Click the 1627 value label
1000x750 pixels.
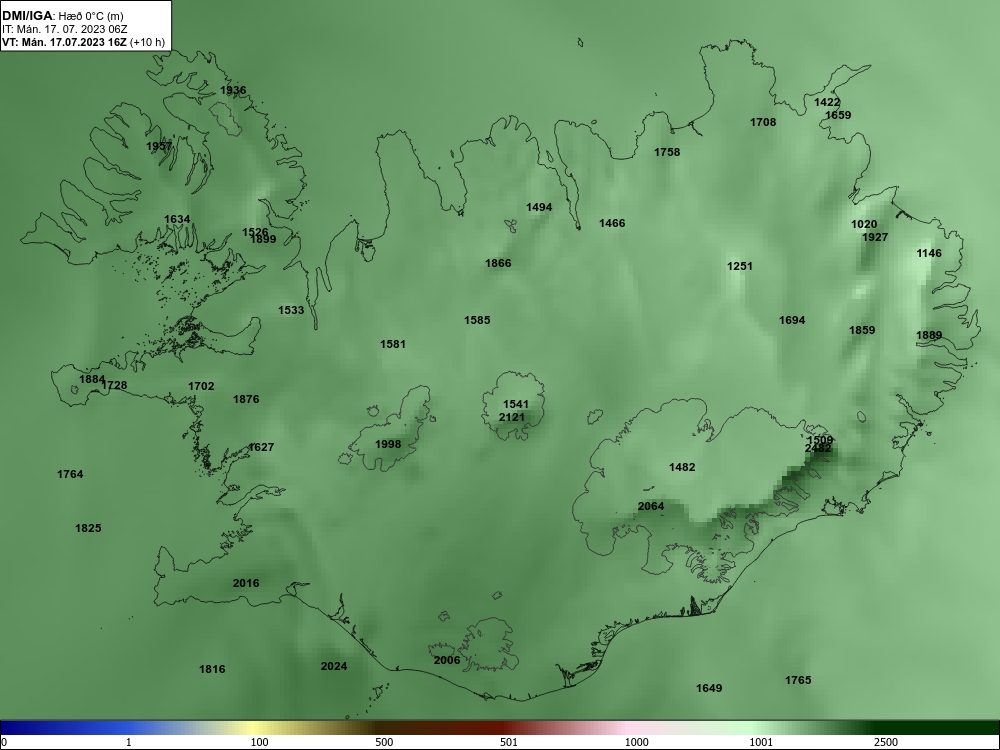pyautogui.click(x=261, y=447)
